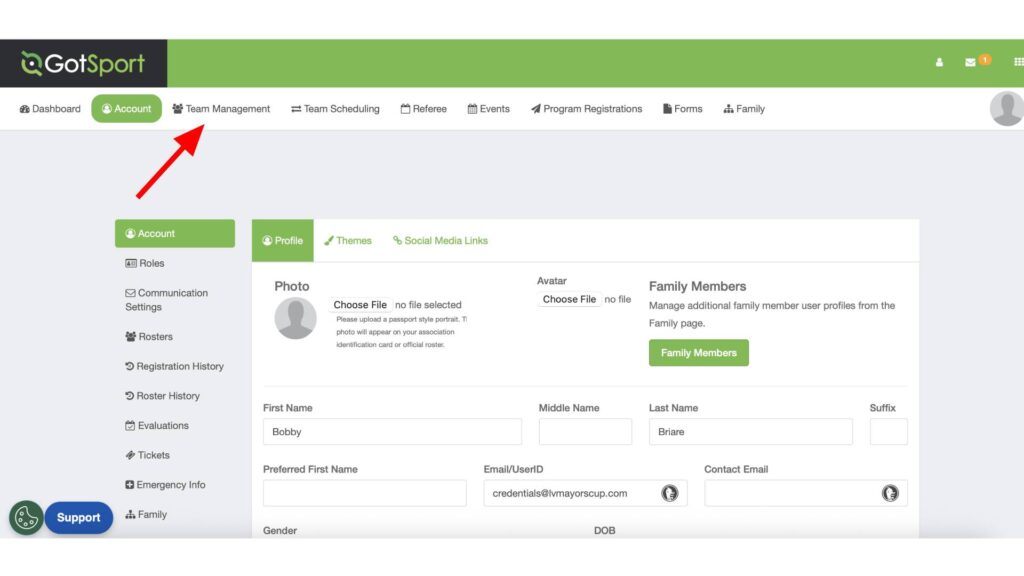Click the Support button
The height and width of the screenshot is (576, 1024).
point(78,517)
